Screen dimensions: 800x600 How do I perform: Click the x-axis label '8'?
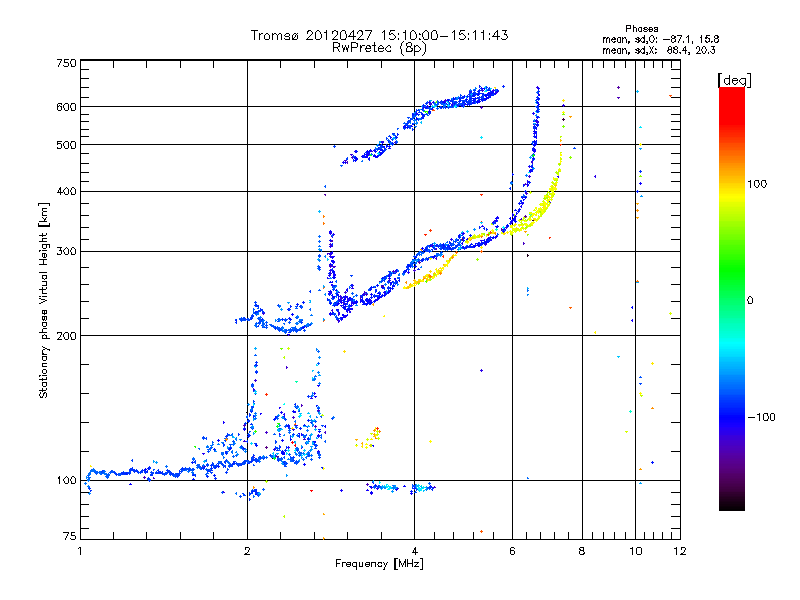tap(582, 551)
